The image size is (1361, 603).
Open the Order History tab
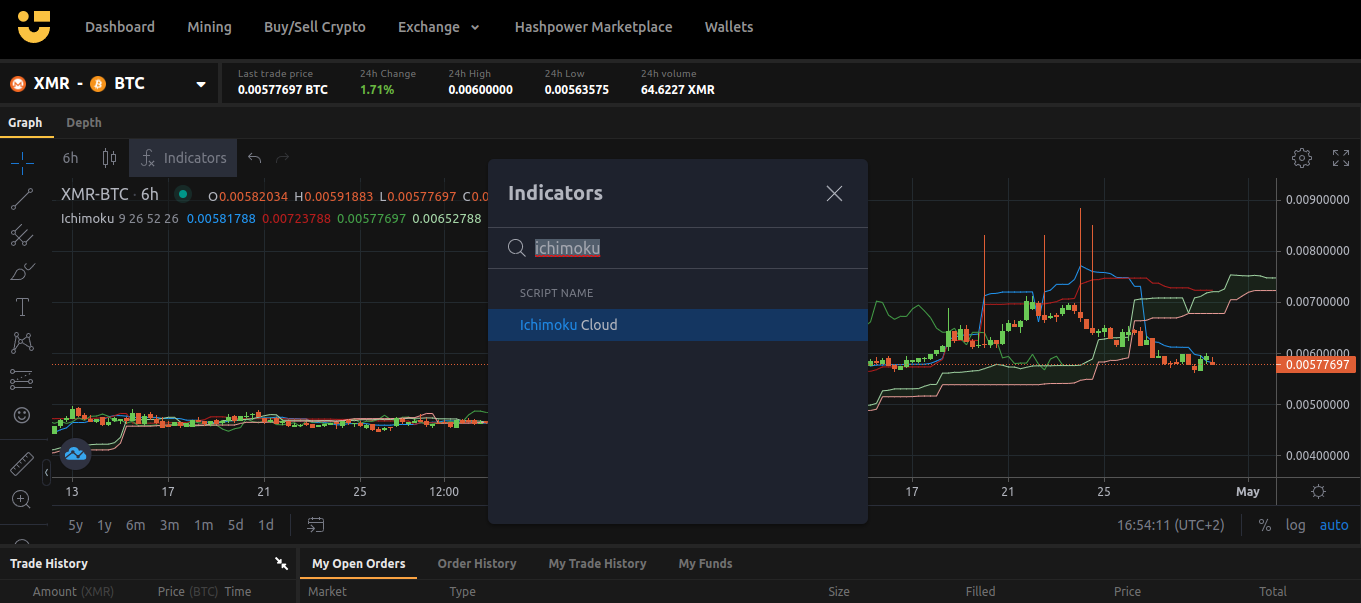[477, 564]
